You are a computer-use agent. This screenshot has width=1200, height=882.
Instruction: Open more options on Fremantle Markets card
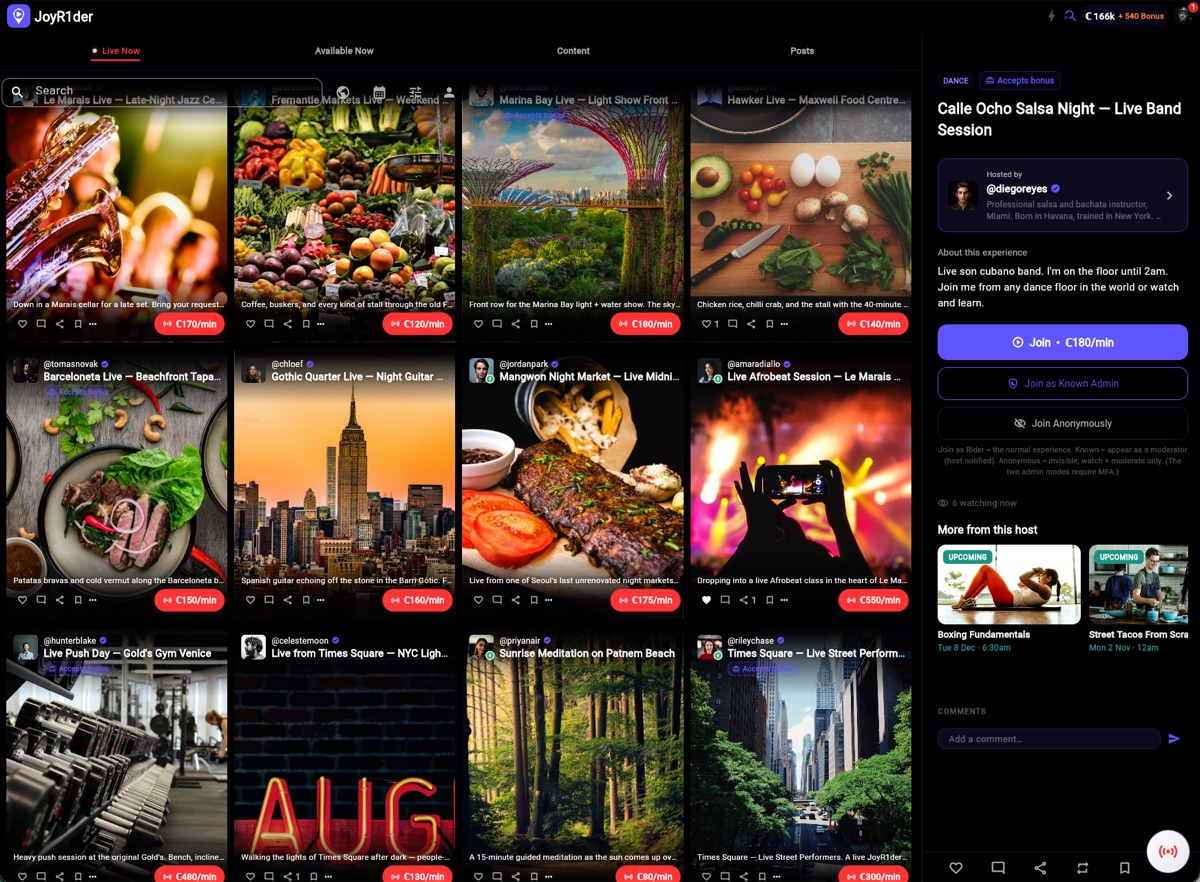(321, 324)
